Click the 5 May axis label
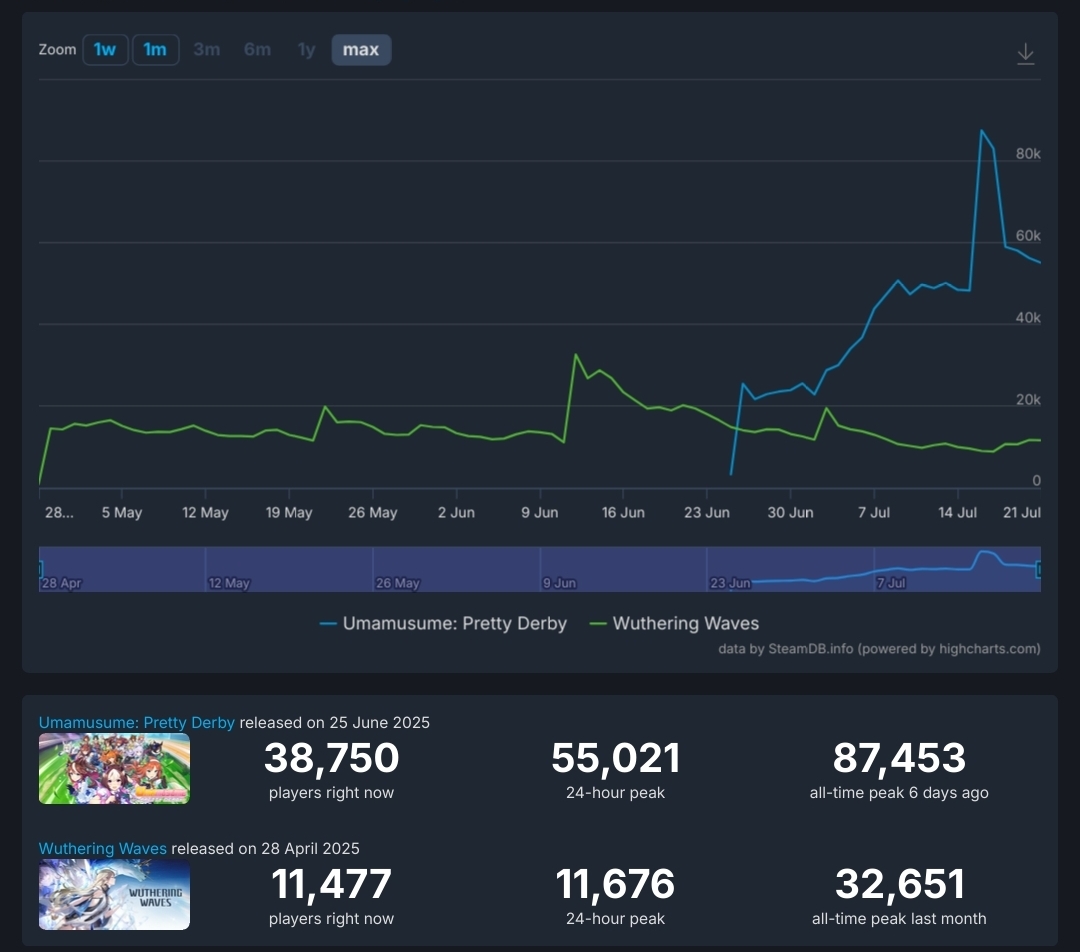 [x=122, y=513]
